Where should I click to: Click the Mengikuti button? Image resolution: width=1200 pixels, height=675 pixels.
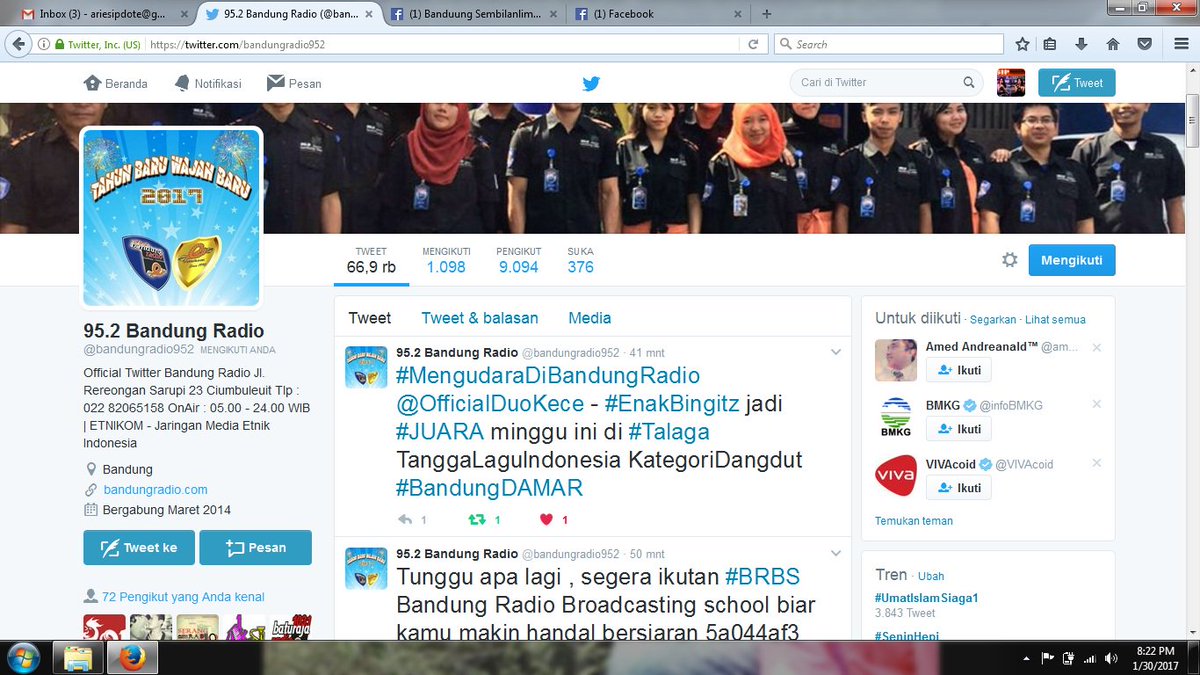tap(1071, 259)
